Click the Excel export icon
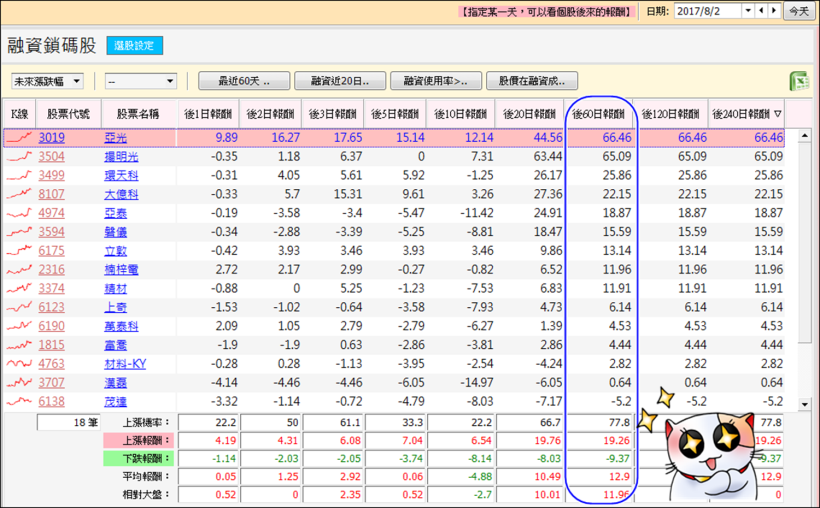This screenshot has width=820, height=508. tap(799, 81)
